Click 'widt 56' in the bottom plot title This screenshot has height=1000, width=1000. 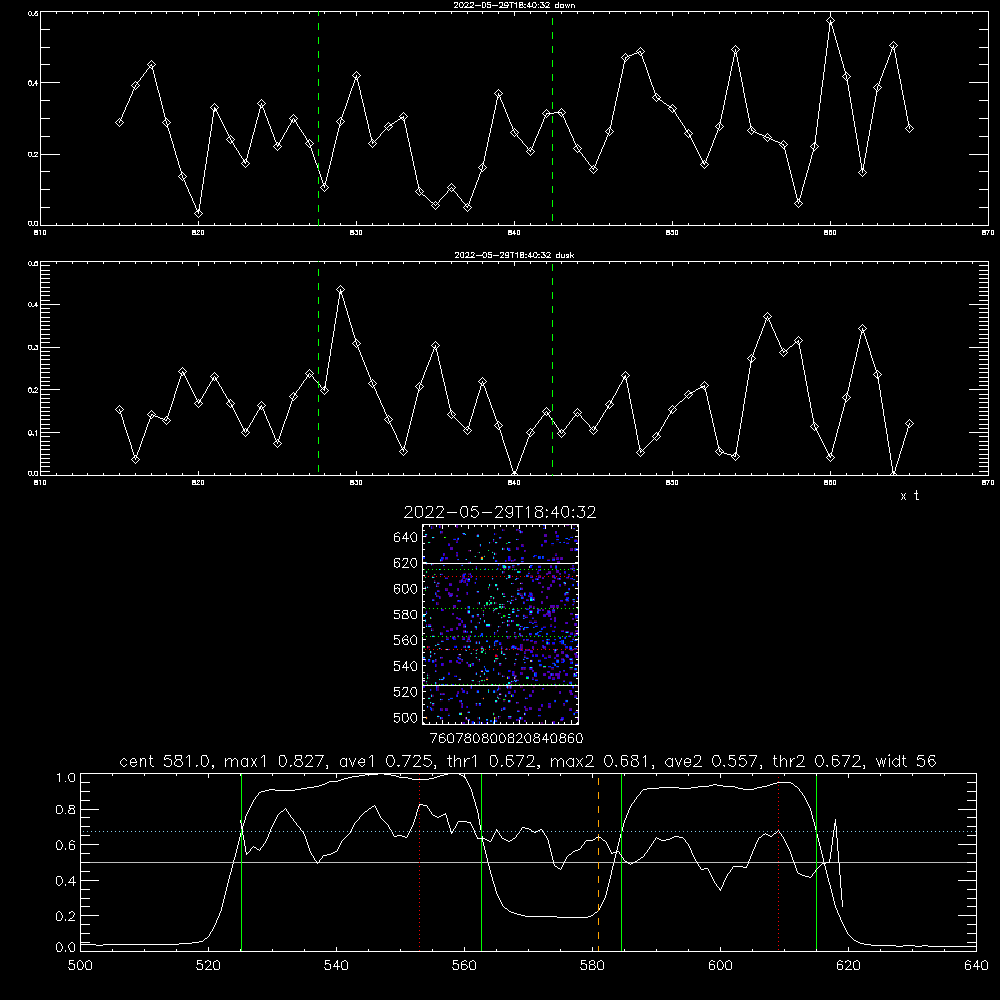click(x=906, y=761)
